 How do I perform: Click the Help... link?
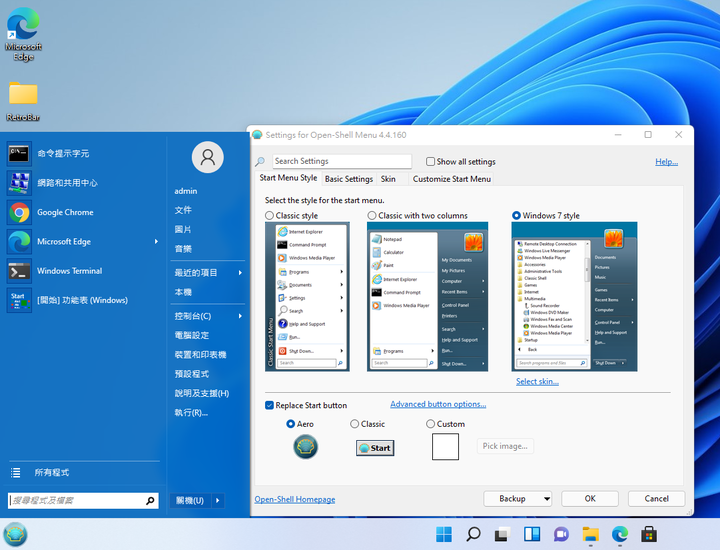pyautogui.click(x=666, y=162)
